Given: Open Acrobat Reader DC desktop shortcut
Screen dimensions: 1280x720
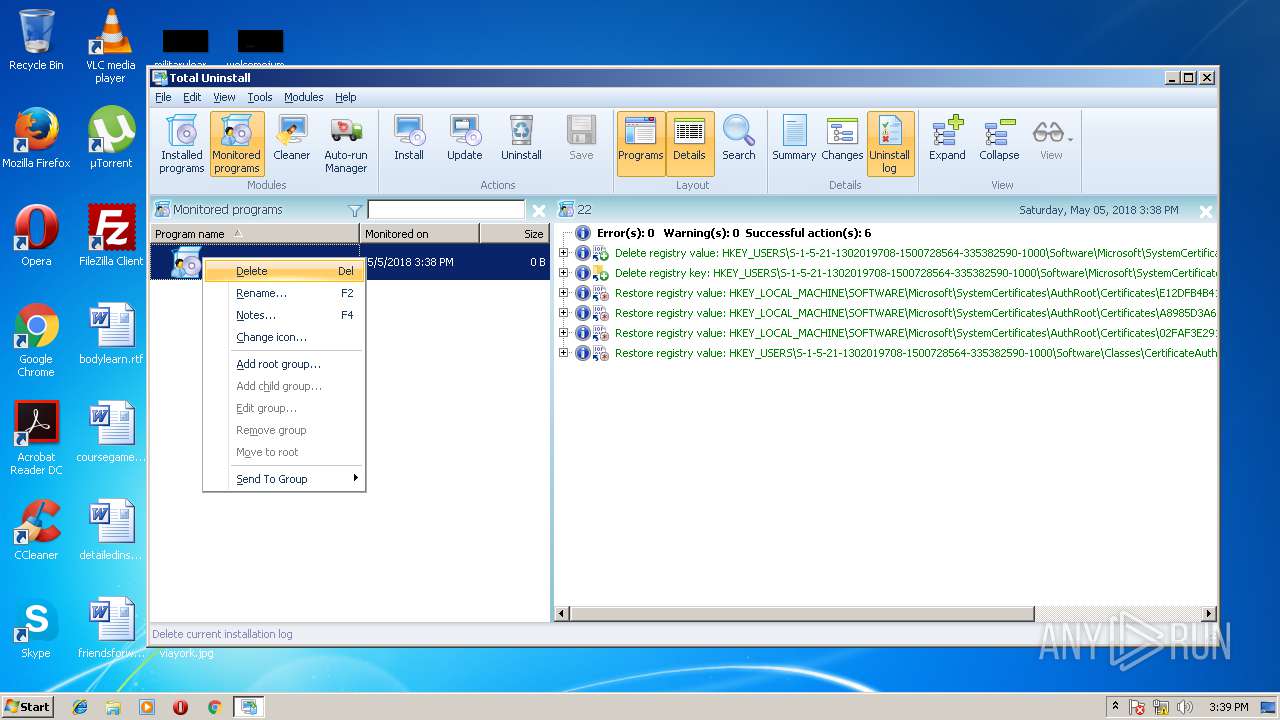Looking at the screenshot, I should [36, 438].
